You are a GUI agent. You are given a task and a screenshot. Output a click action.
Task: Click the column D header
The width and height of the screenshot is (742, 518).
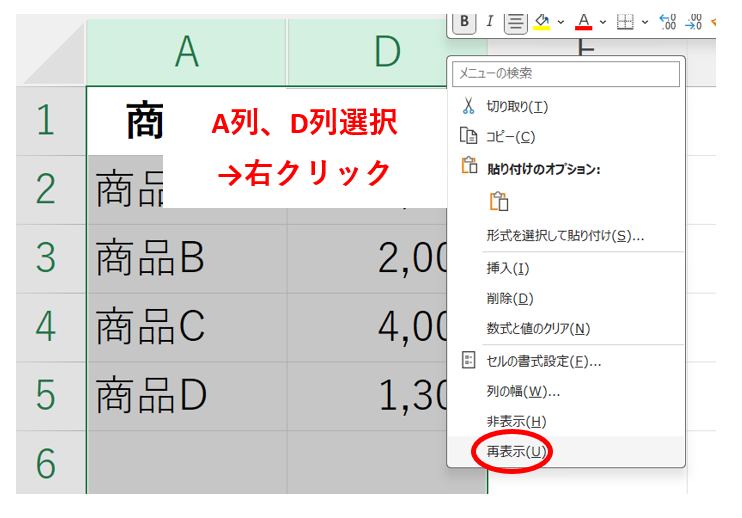pyautogui.click(x=386, y=52)
